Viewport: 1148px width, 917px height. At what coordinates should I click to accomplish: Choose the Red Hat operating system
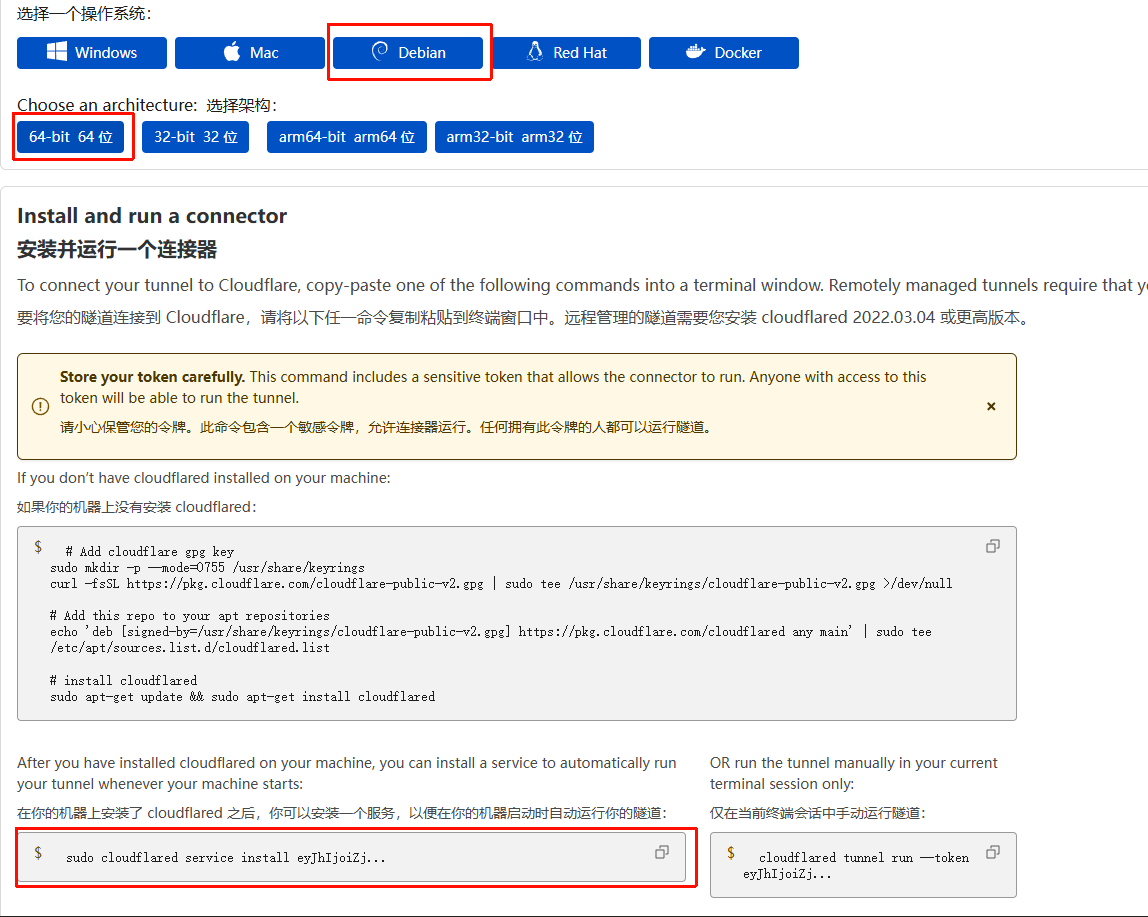click(x=566, y=53)
